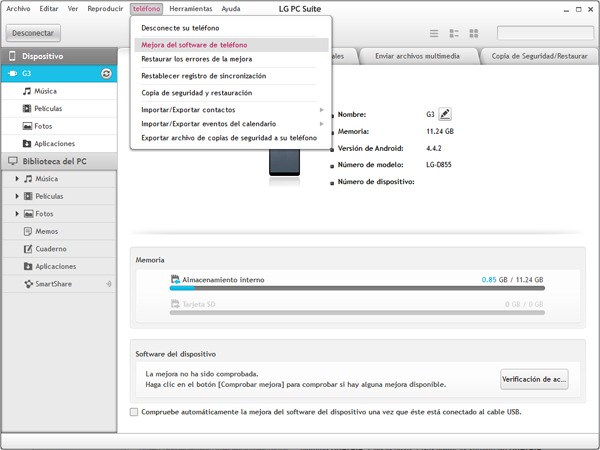Open Memos in Biblioteca del PC
This screenshot has height=450, width=600.
tap(46, 231)
